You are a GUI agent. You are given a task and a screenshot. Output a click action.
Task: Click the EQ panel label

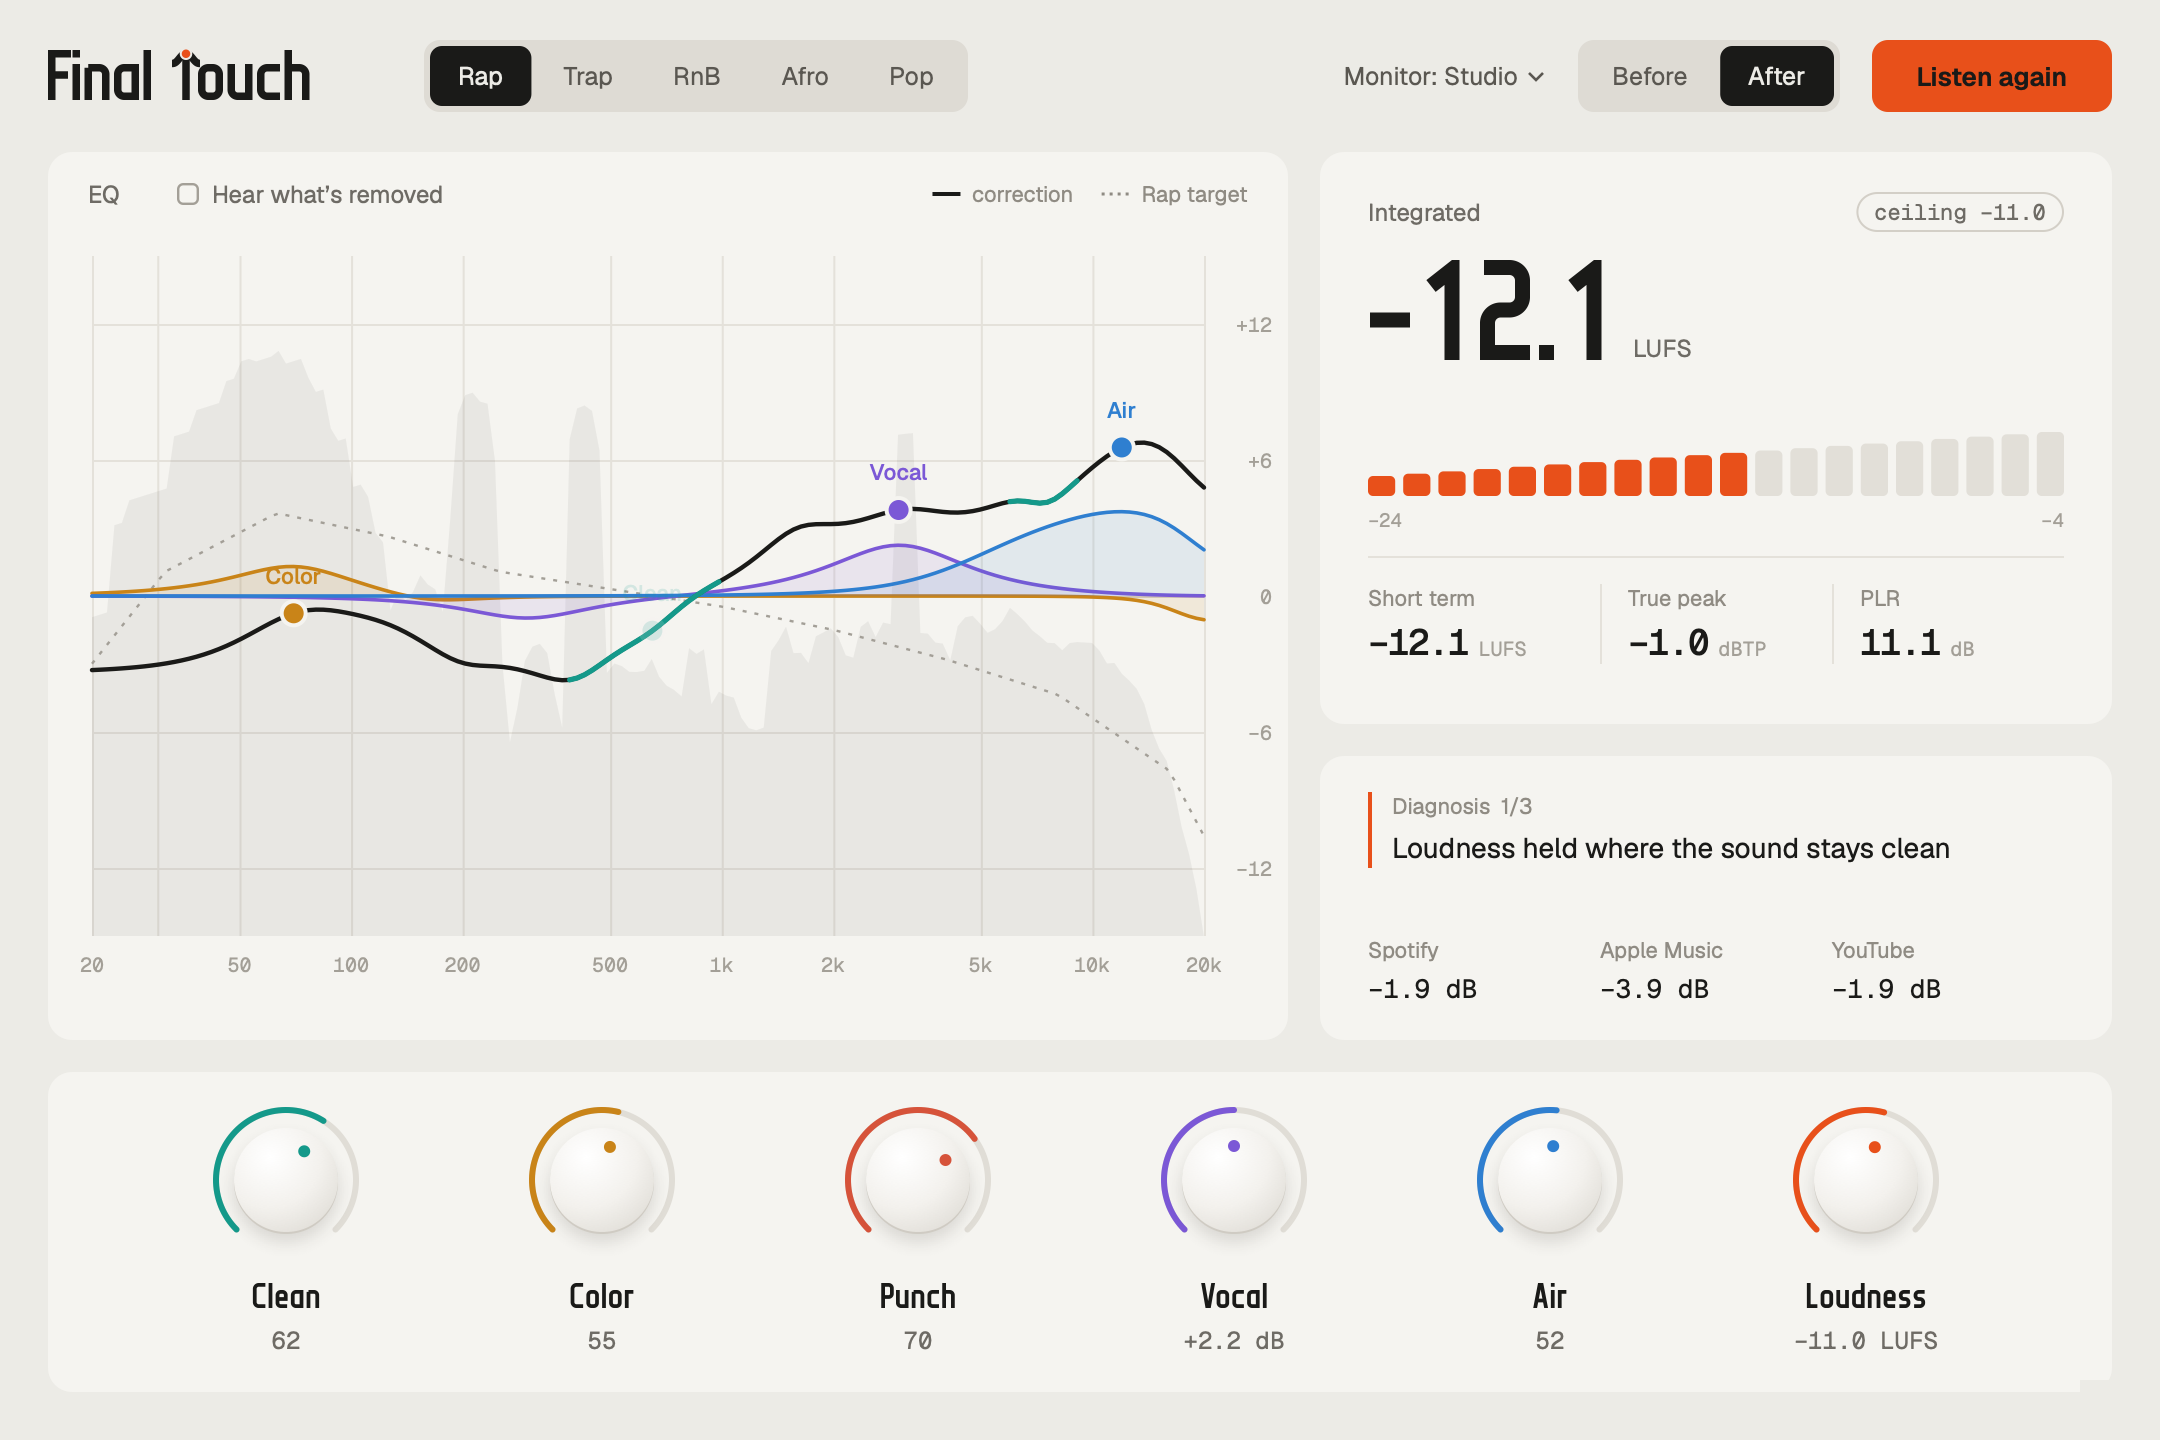(104, 194)
